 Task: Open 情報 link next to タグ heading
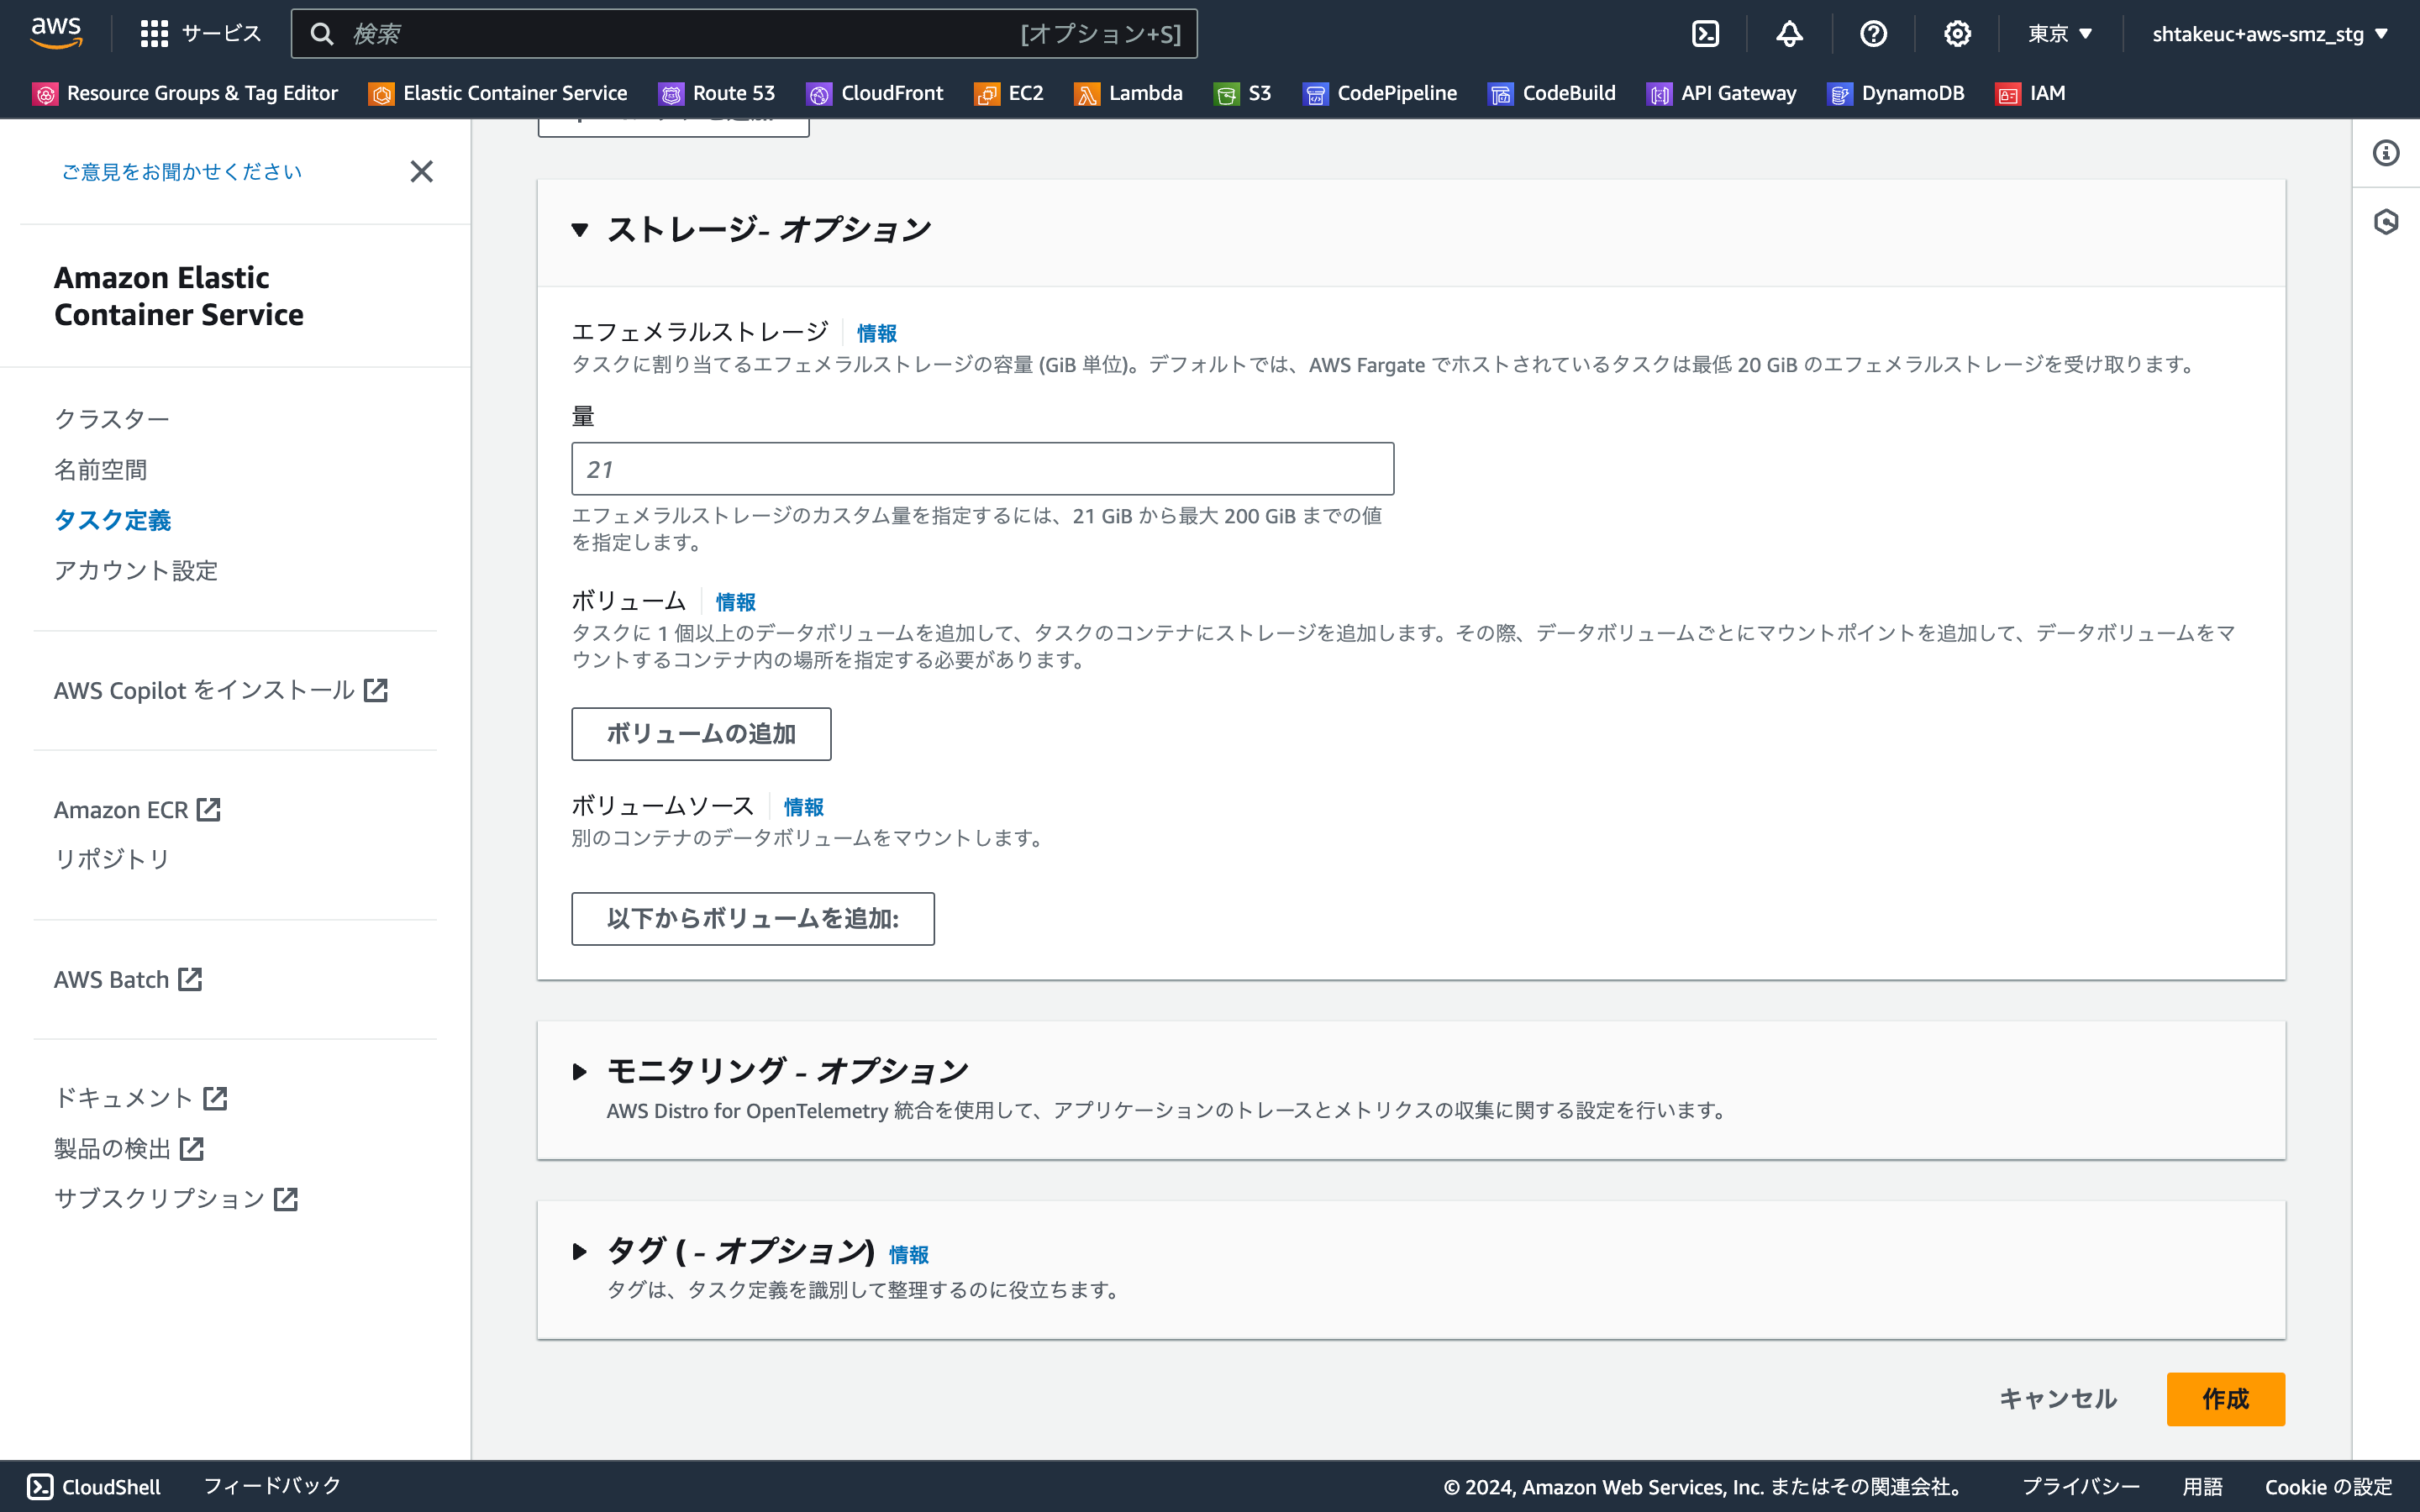tap(909, 1254)
